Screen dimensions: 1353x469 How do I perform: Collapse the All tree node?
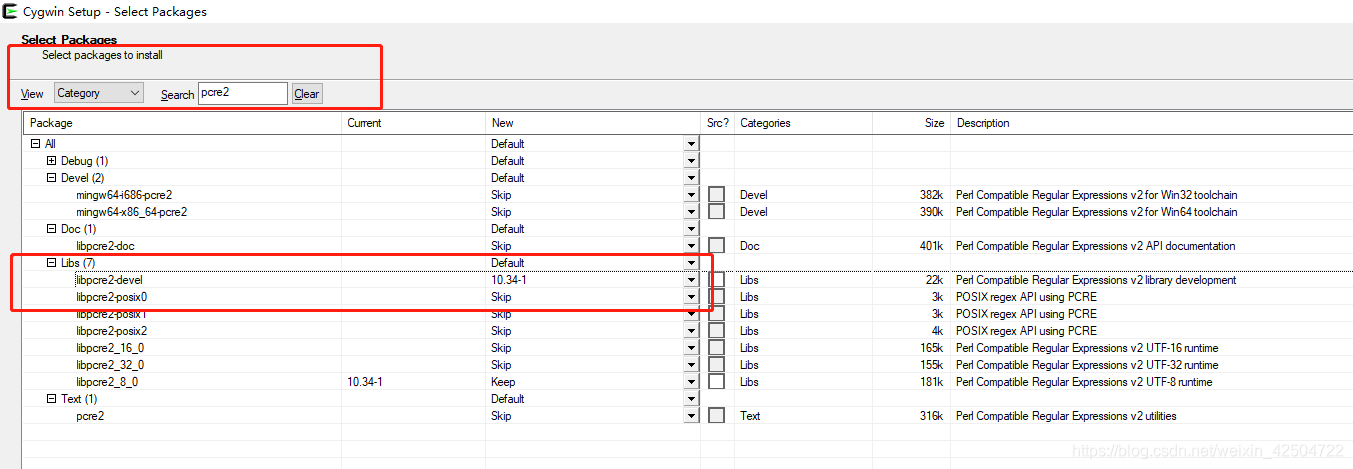point(36,144)
